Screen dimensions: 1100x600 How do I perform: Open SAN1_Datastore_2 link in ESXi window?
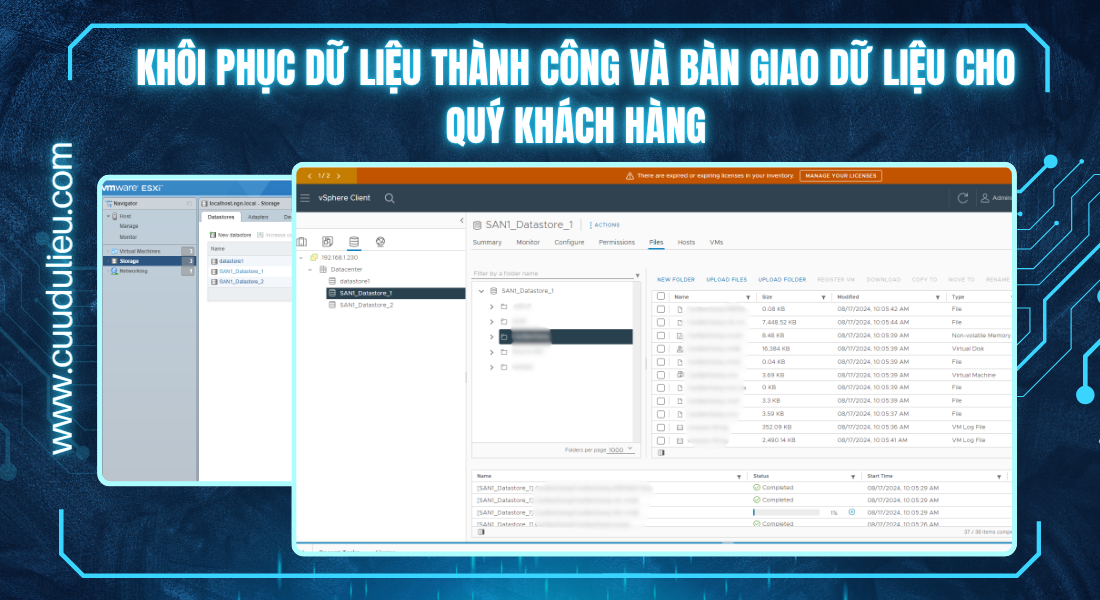click(x=241, y=281)
